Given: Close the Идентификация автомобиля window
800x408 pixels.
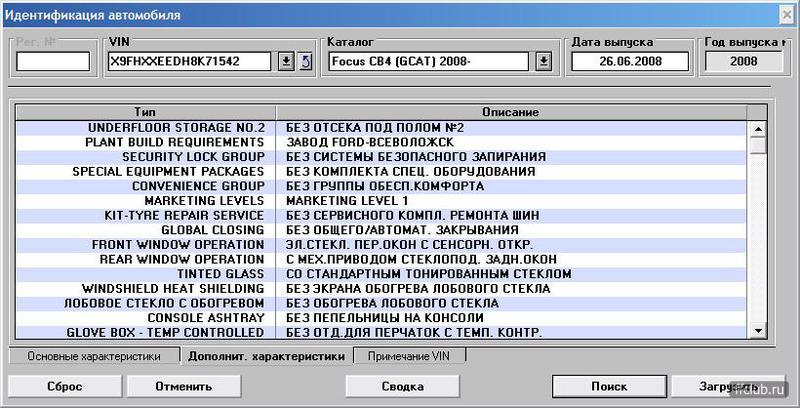Looking at the screenshot, I should (x=787, y=15).
